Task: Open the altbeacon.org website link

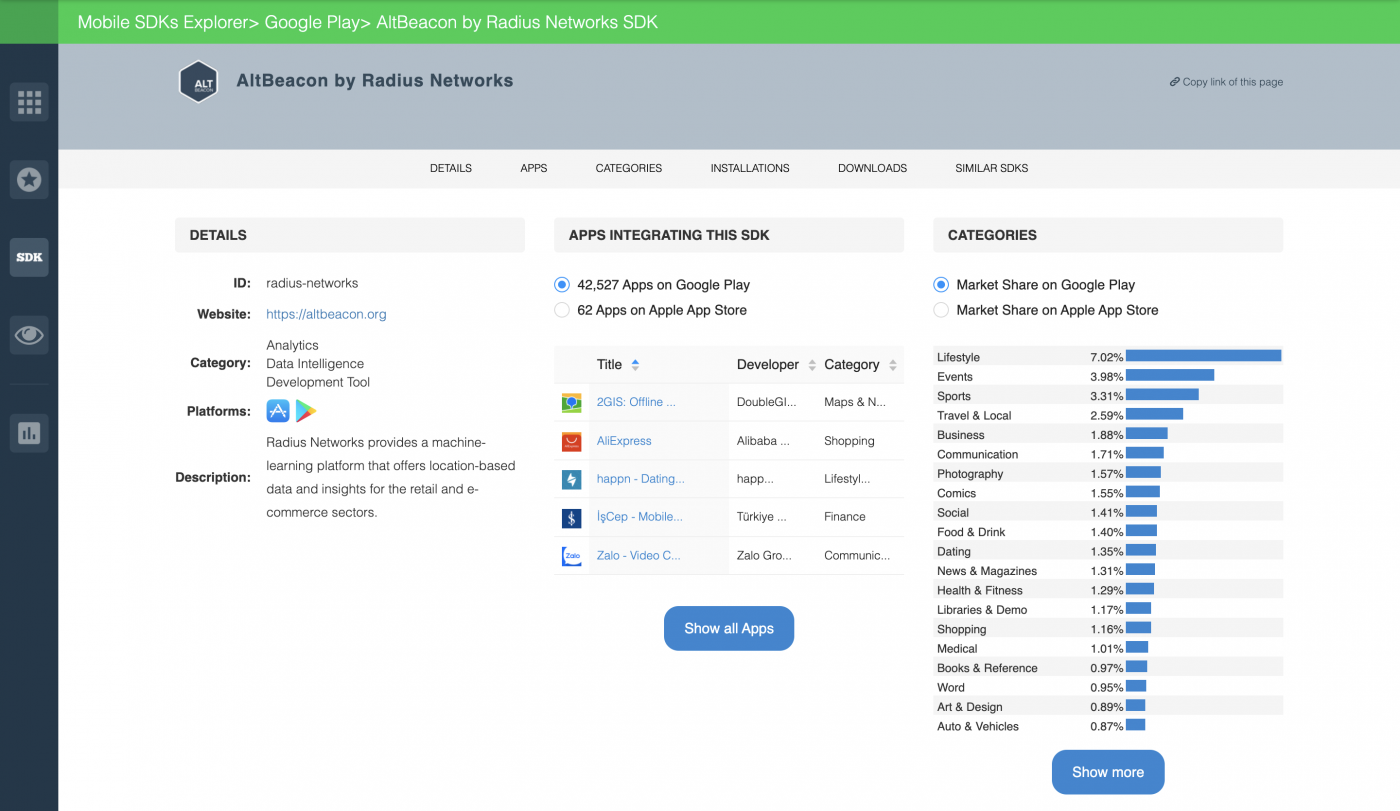Action: [x=326, y=314]
